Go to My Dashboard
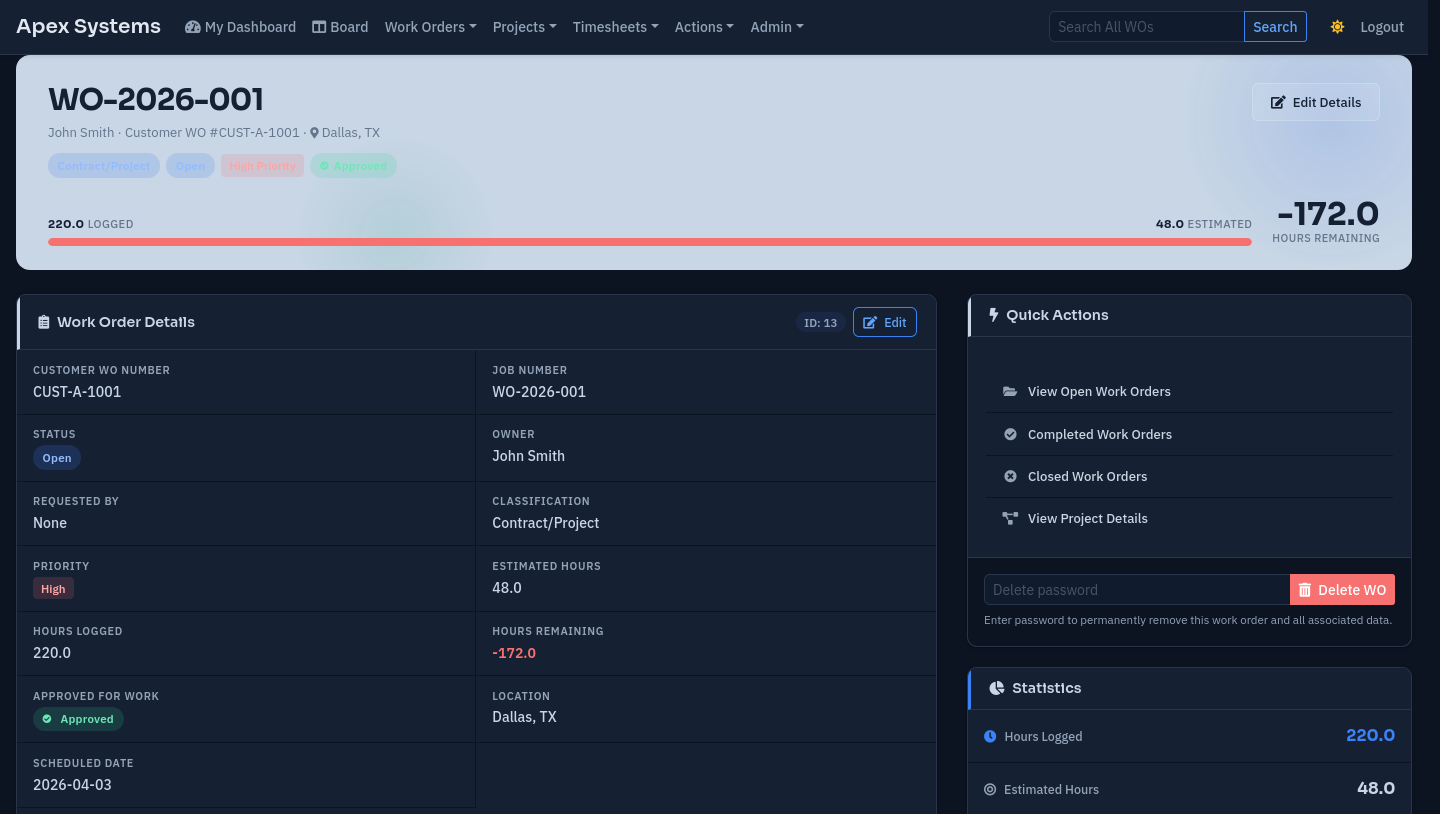 pos(240,27)
